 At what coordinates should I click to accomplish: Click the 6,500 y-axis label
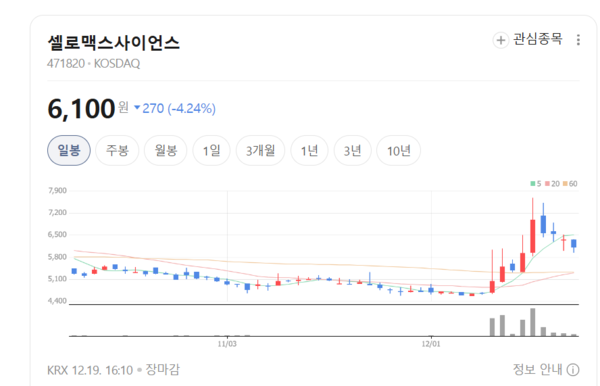click(x=57, y=235)
